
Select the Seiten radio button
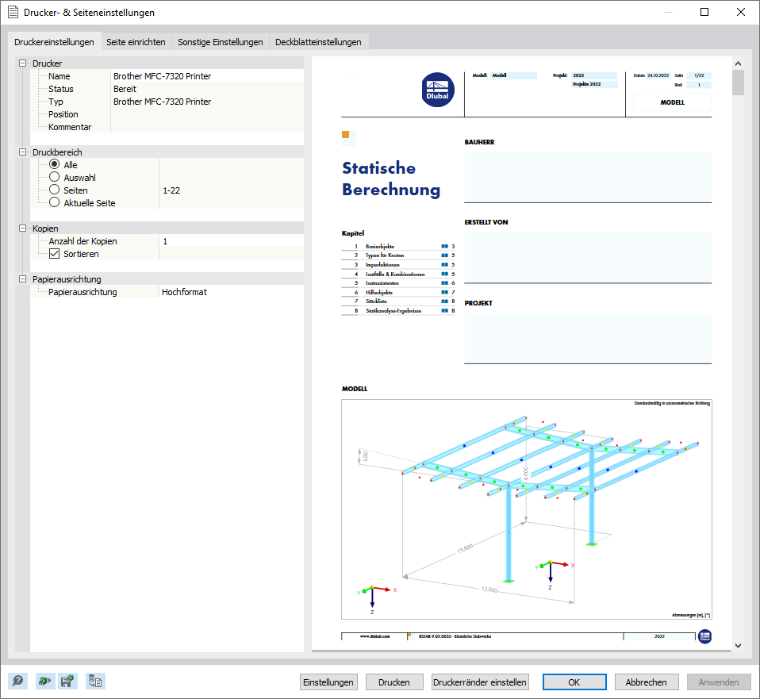[x=54, y=190]
